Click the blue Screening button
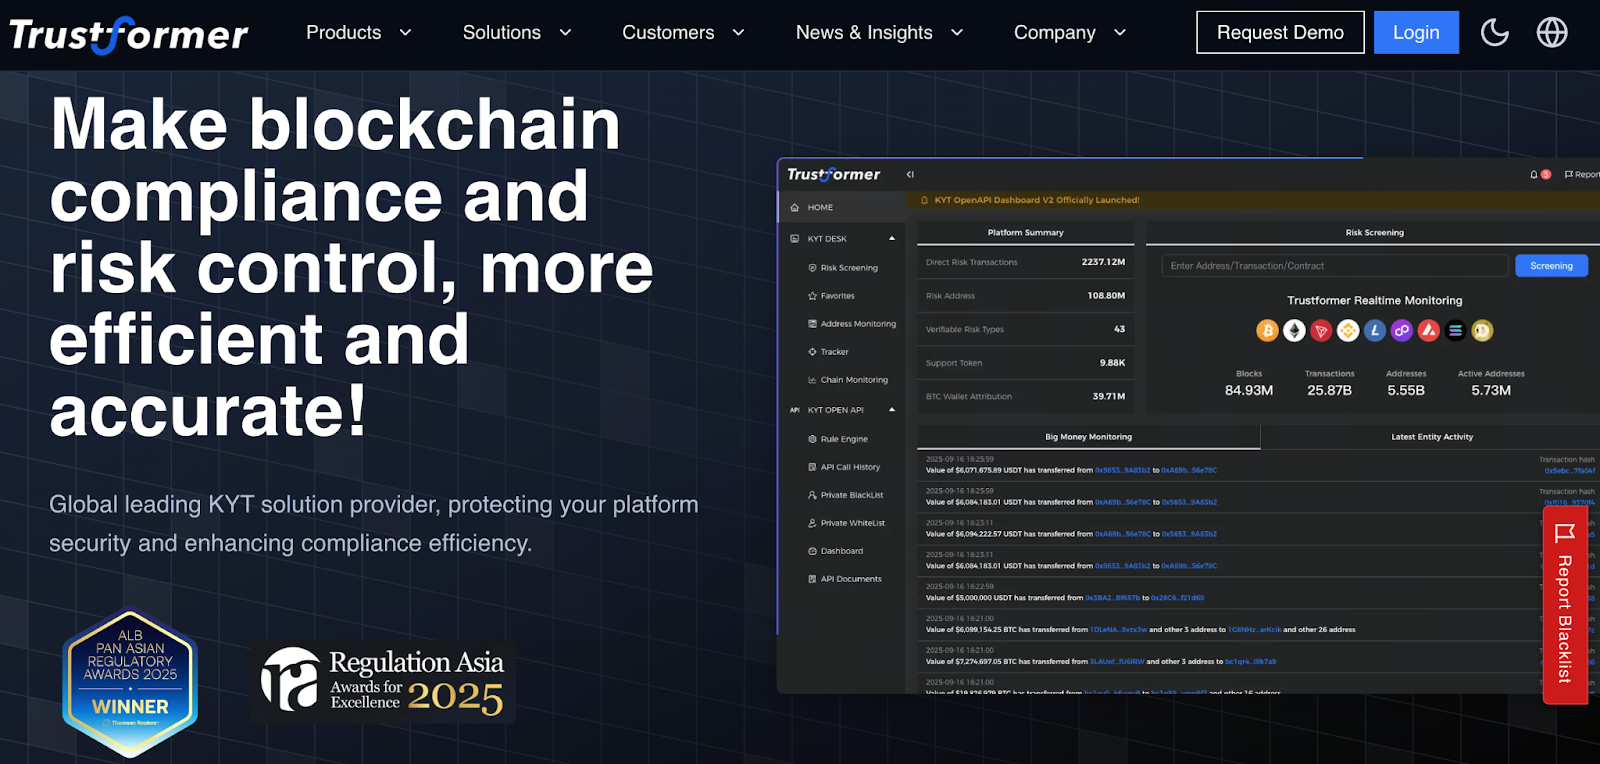Screen dimensions: 1600x764 click(x=1551, y=266)
